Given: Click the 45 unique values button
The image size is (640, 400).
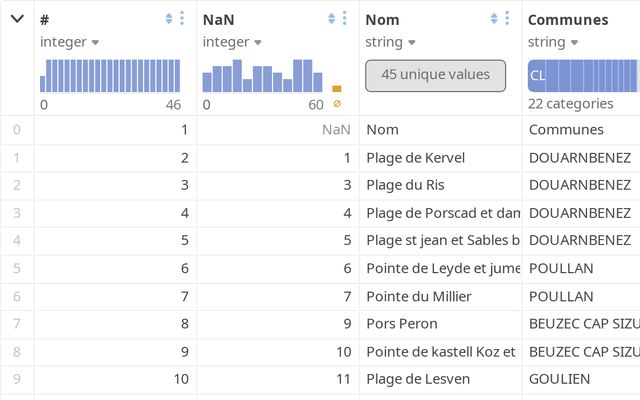Looking at the screenshot, I should coord(436,75).
